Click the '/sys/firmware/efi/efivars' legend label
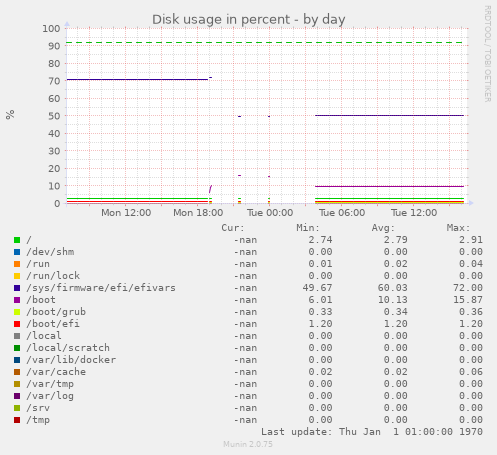This screenshot has width=497, height=455. click(x=101, y=288)
